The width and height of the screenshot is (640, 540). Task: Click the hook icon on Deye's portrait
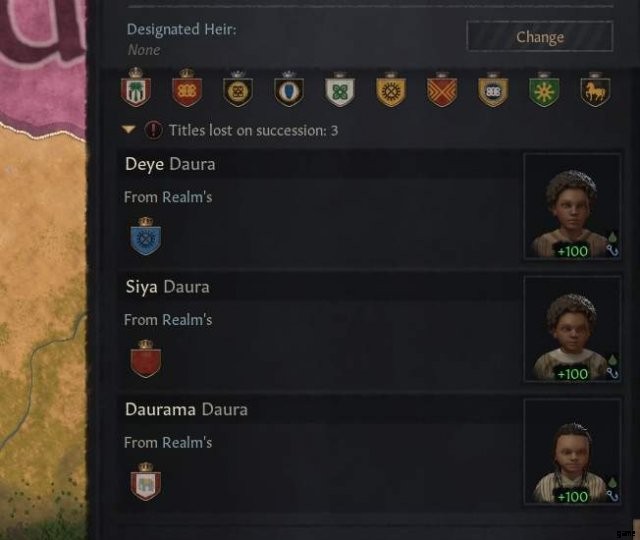click(x=613, y=250)
